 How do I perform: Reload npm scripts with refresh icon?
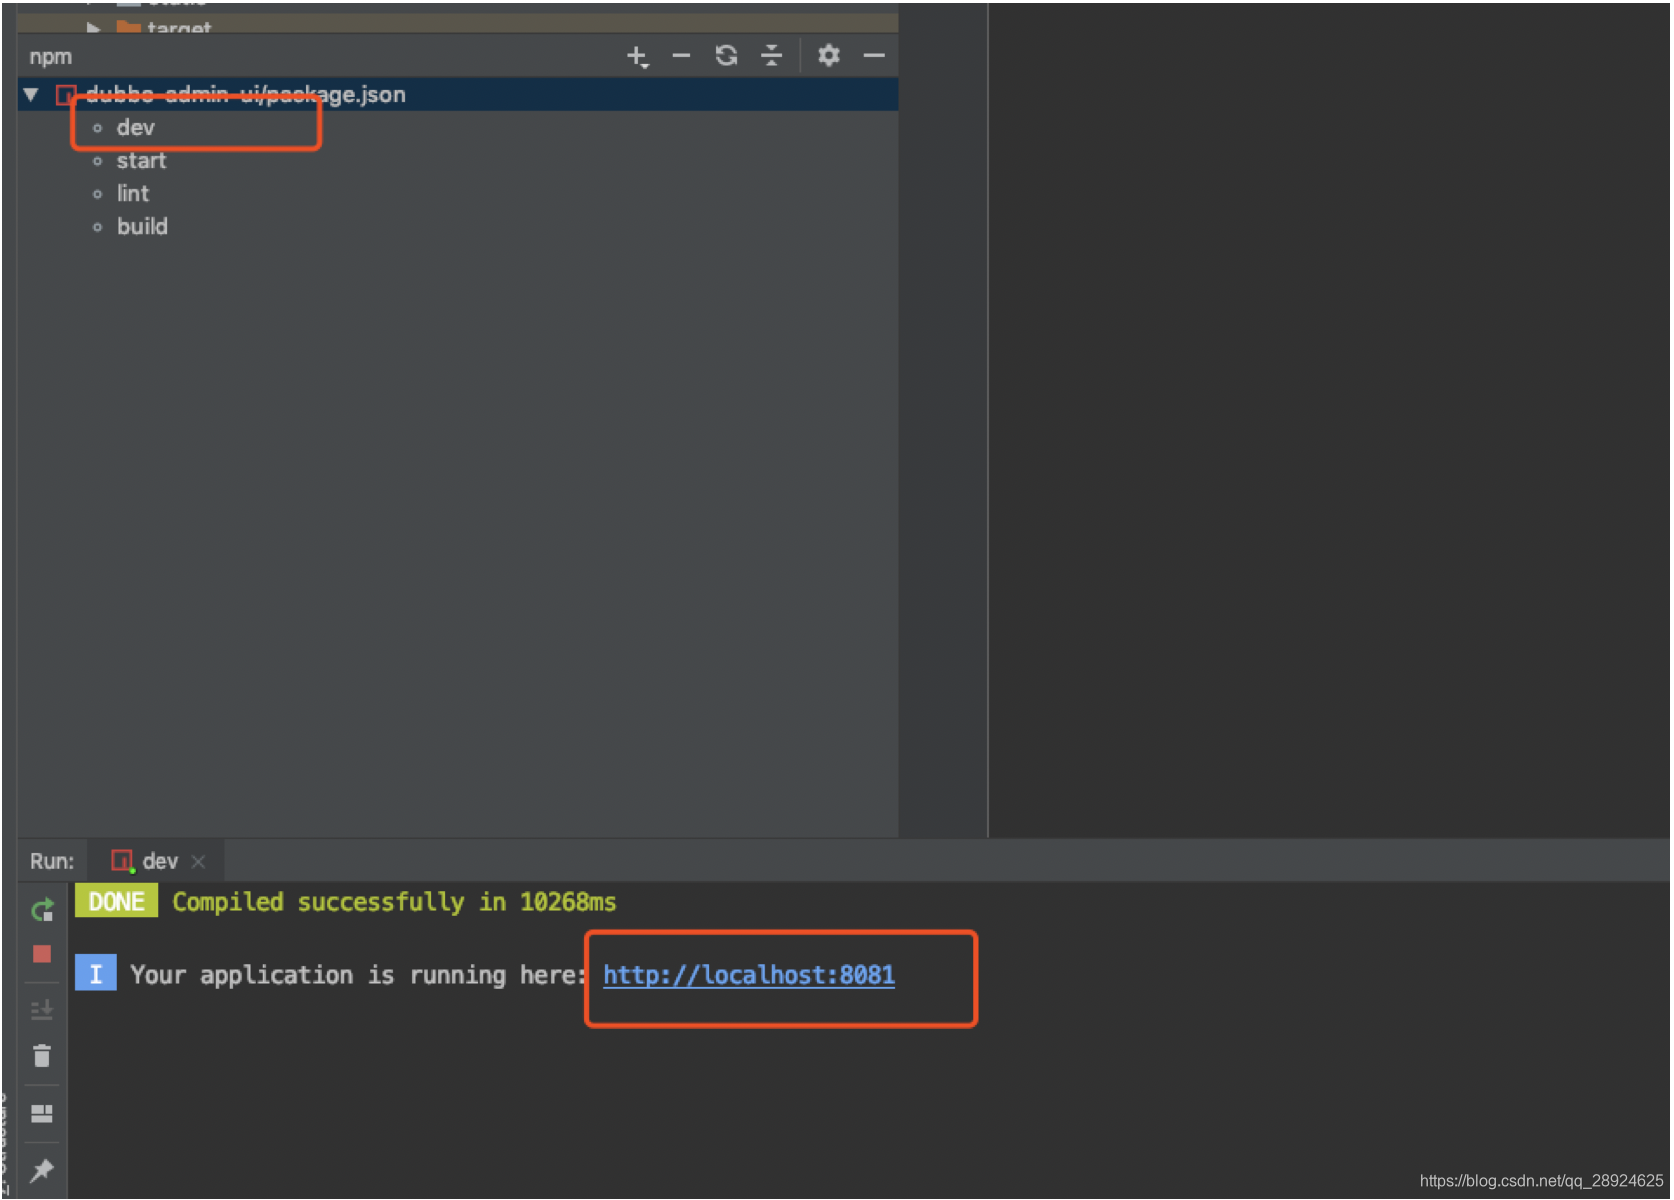tap(726, 56)
